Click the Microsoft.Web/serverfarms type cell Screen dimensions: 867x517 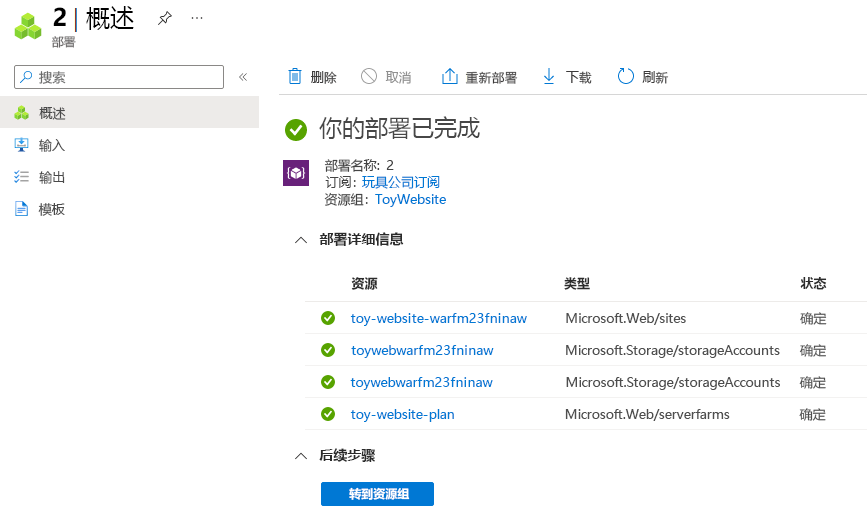pos(647,414)
